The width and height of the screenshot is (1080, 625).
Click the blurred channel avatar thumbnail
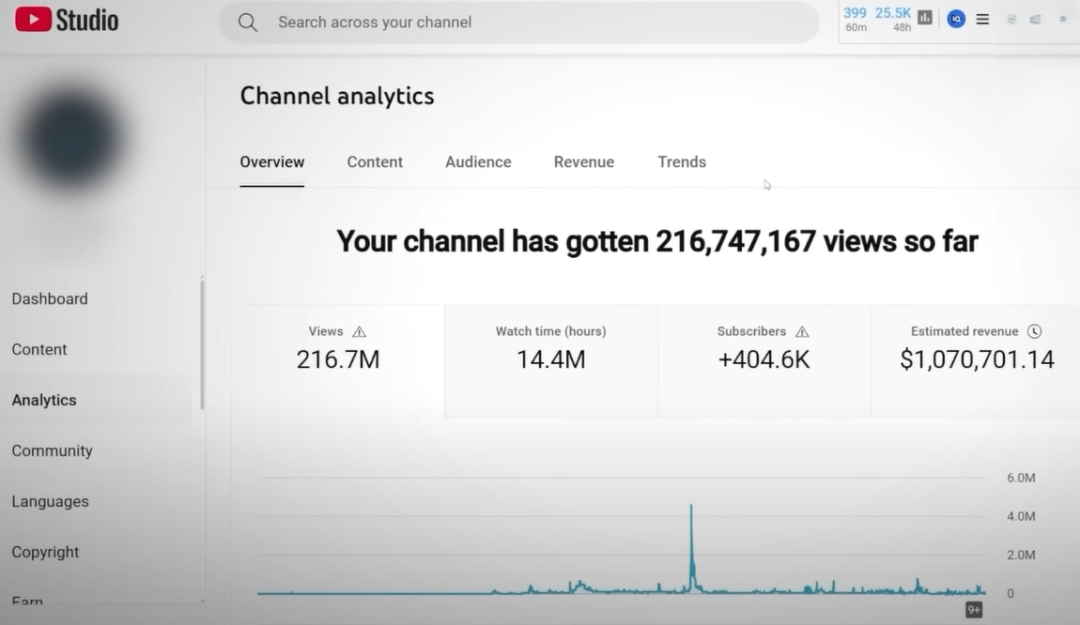tap(72, 140)
